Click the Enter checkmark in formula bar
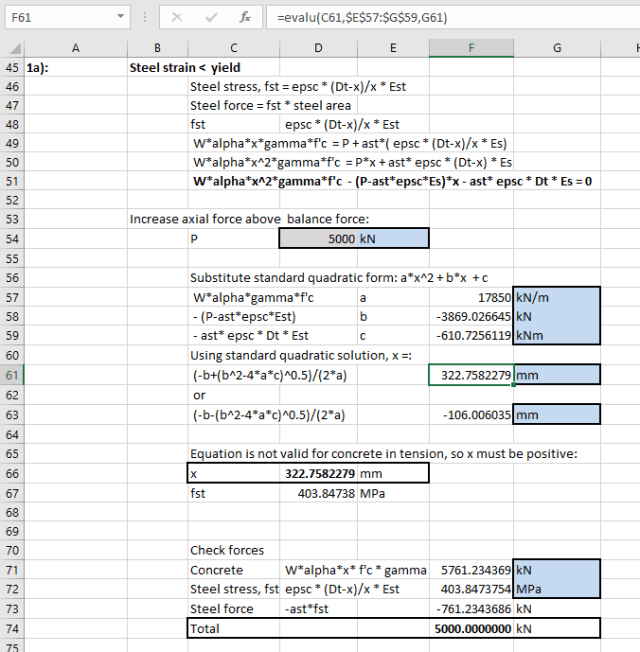This screenshot has height=652, width=640. click(x=211, y=18)
